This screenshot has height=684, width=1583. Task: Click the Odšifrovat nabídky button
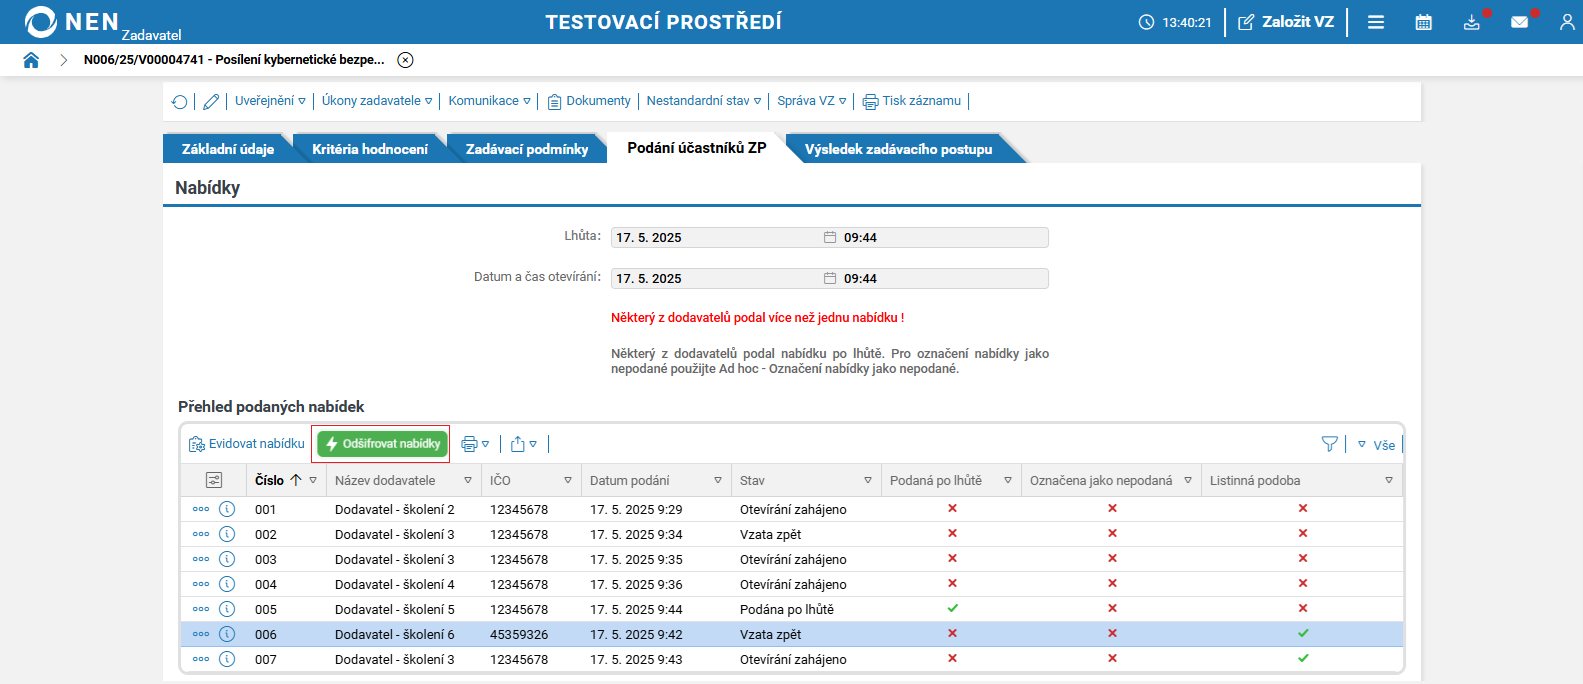(x=382, y=444)
